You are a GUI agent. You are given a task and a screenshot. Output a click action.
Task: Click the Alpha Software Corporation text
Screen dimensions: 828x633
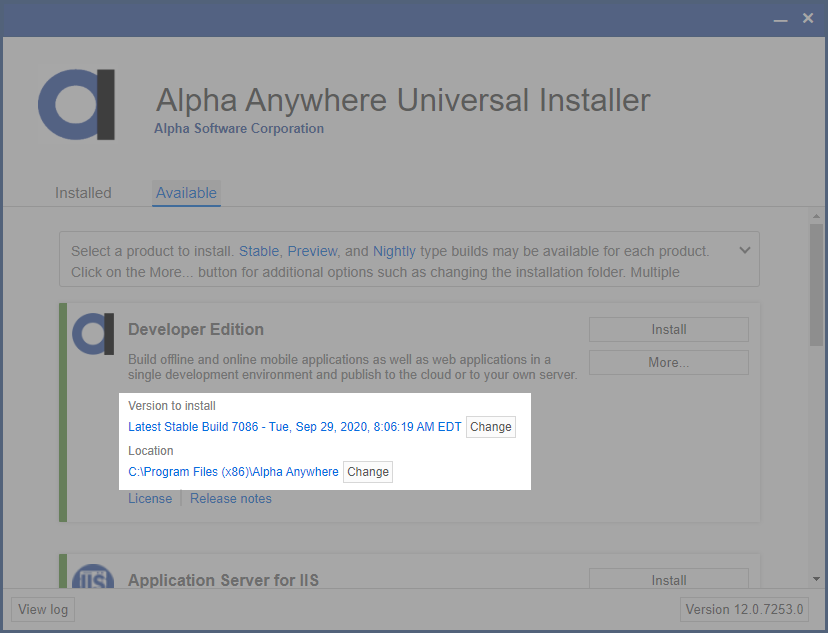pyautogui.click(x=239, y=128)
